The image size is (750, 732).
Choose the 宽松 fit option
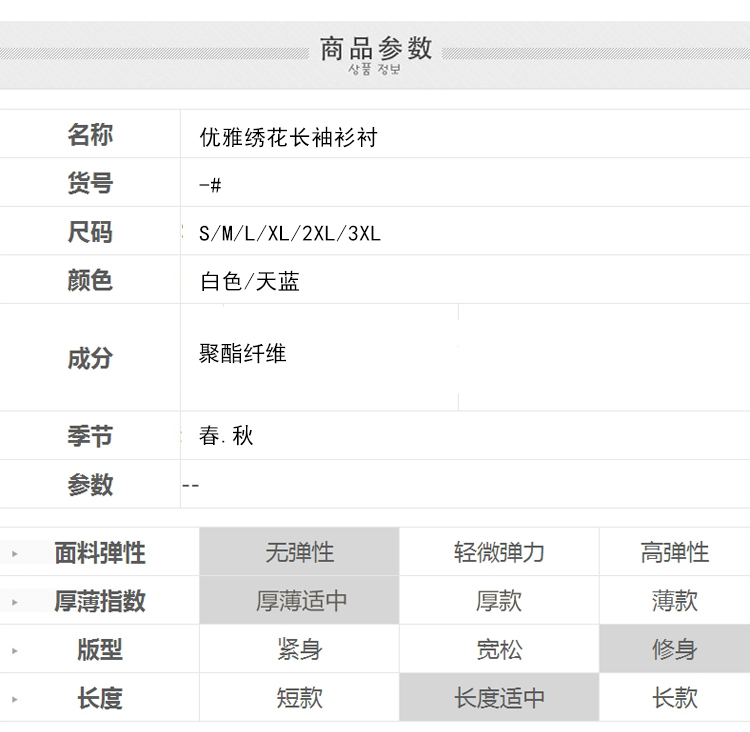[499, 649]
